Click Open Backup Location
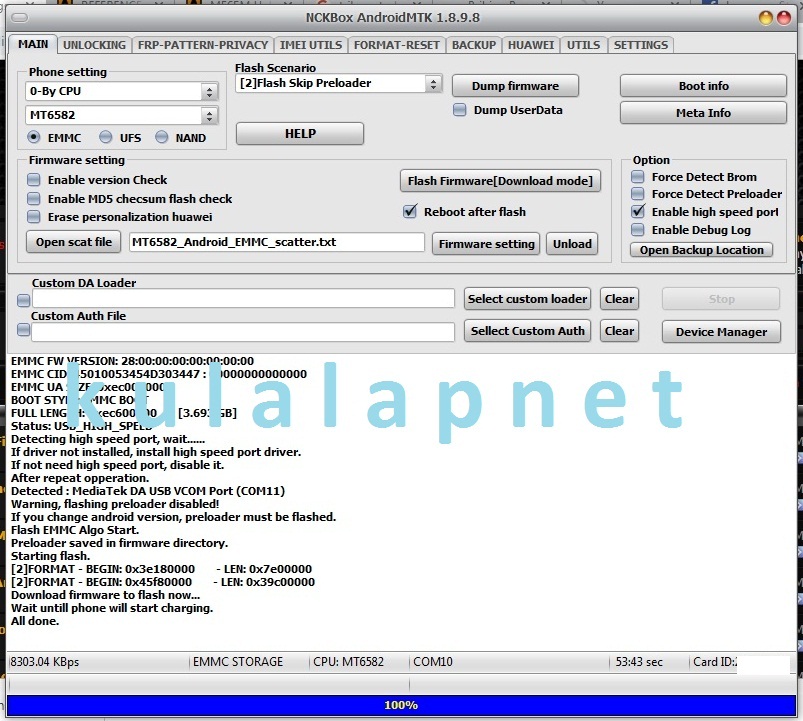 (702, 250)
